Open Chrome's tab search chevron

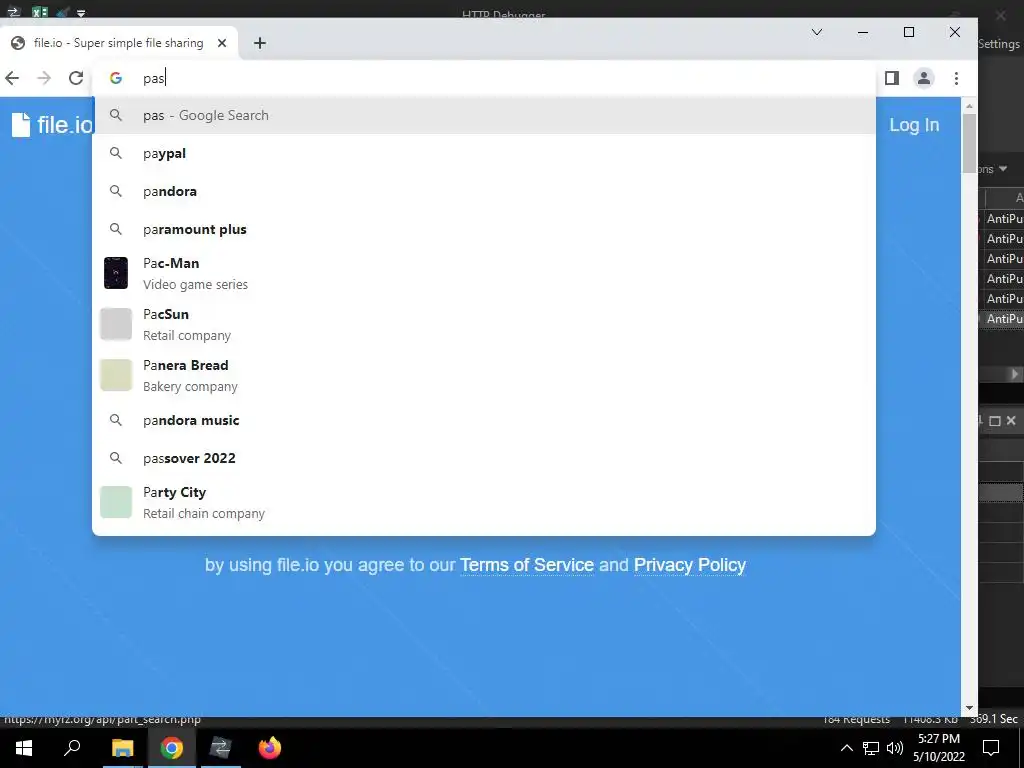pos(816,32)
